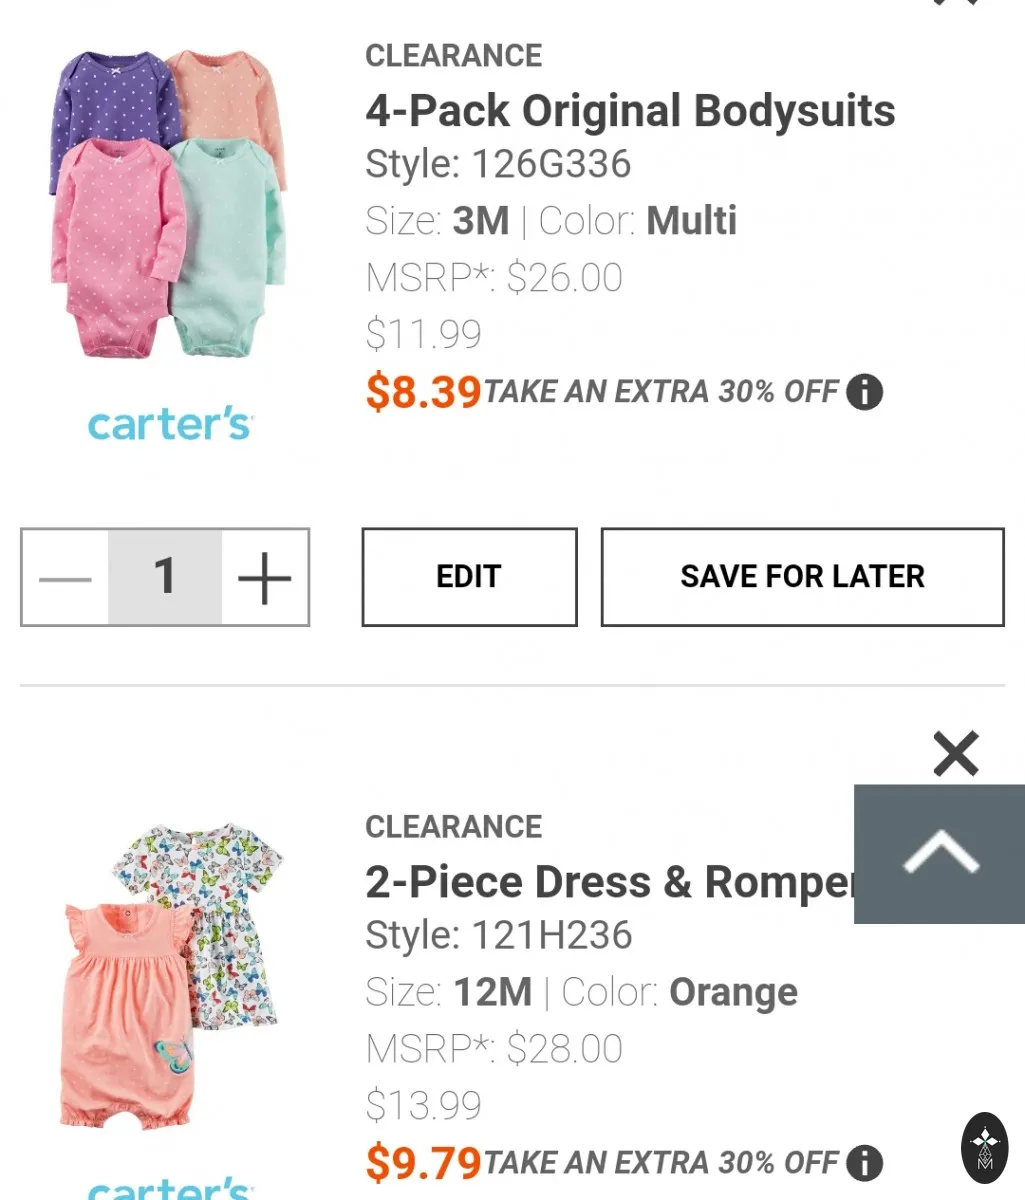Remove the Dress & Romper item
This screenshot has width=1025, height=1200.
(x=956, y=754)
